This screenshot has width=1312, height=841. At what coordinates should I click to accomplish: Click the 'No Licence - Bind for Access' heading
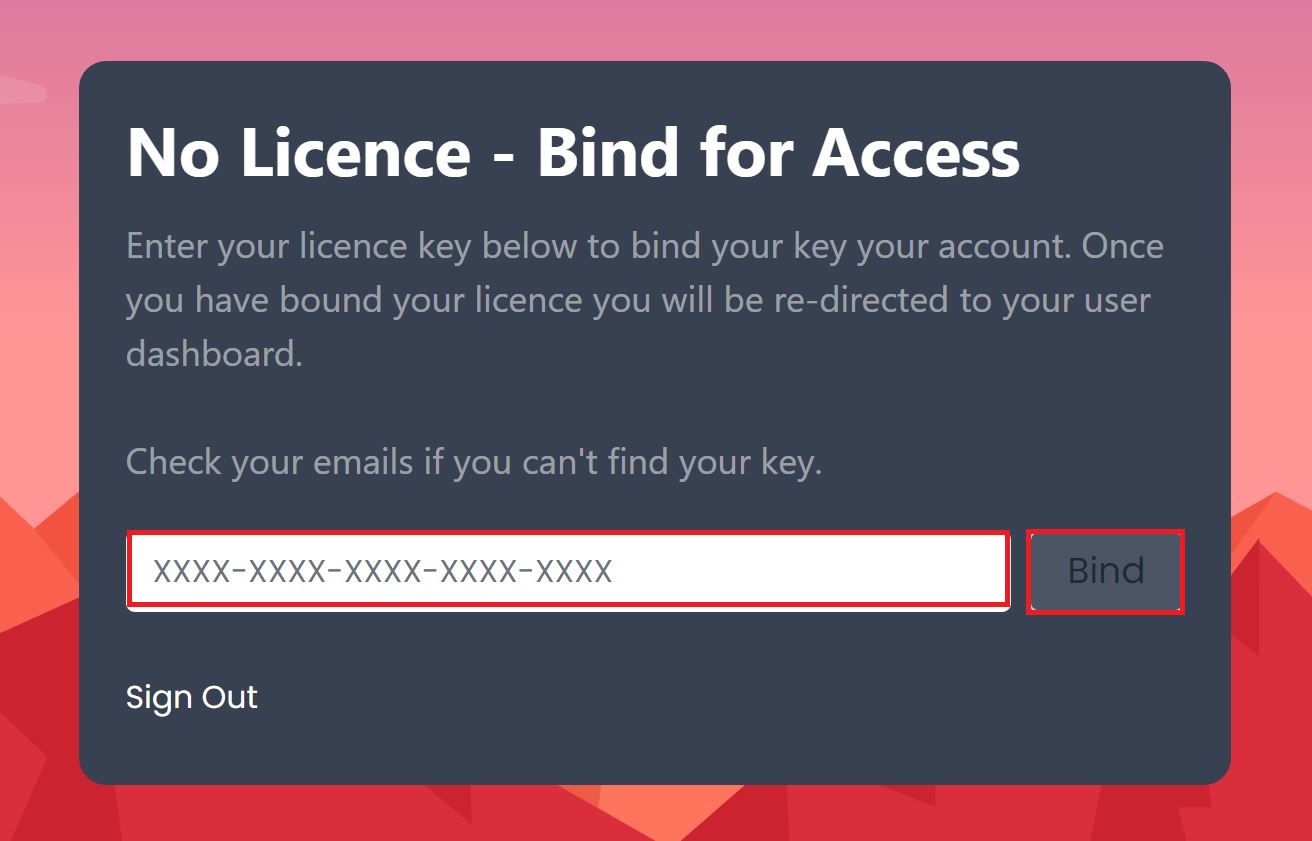pos(573,153)
